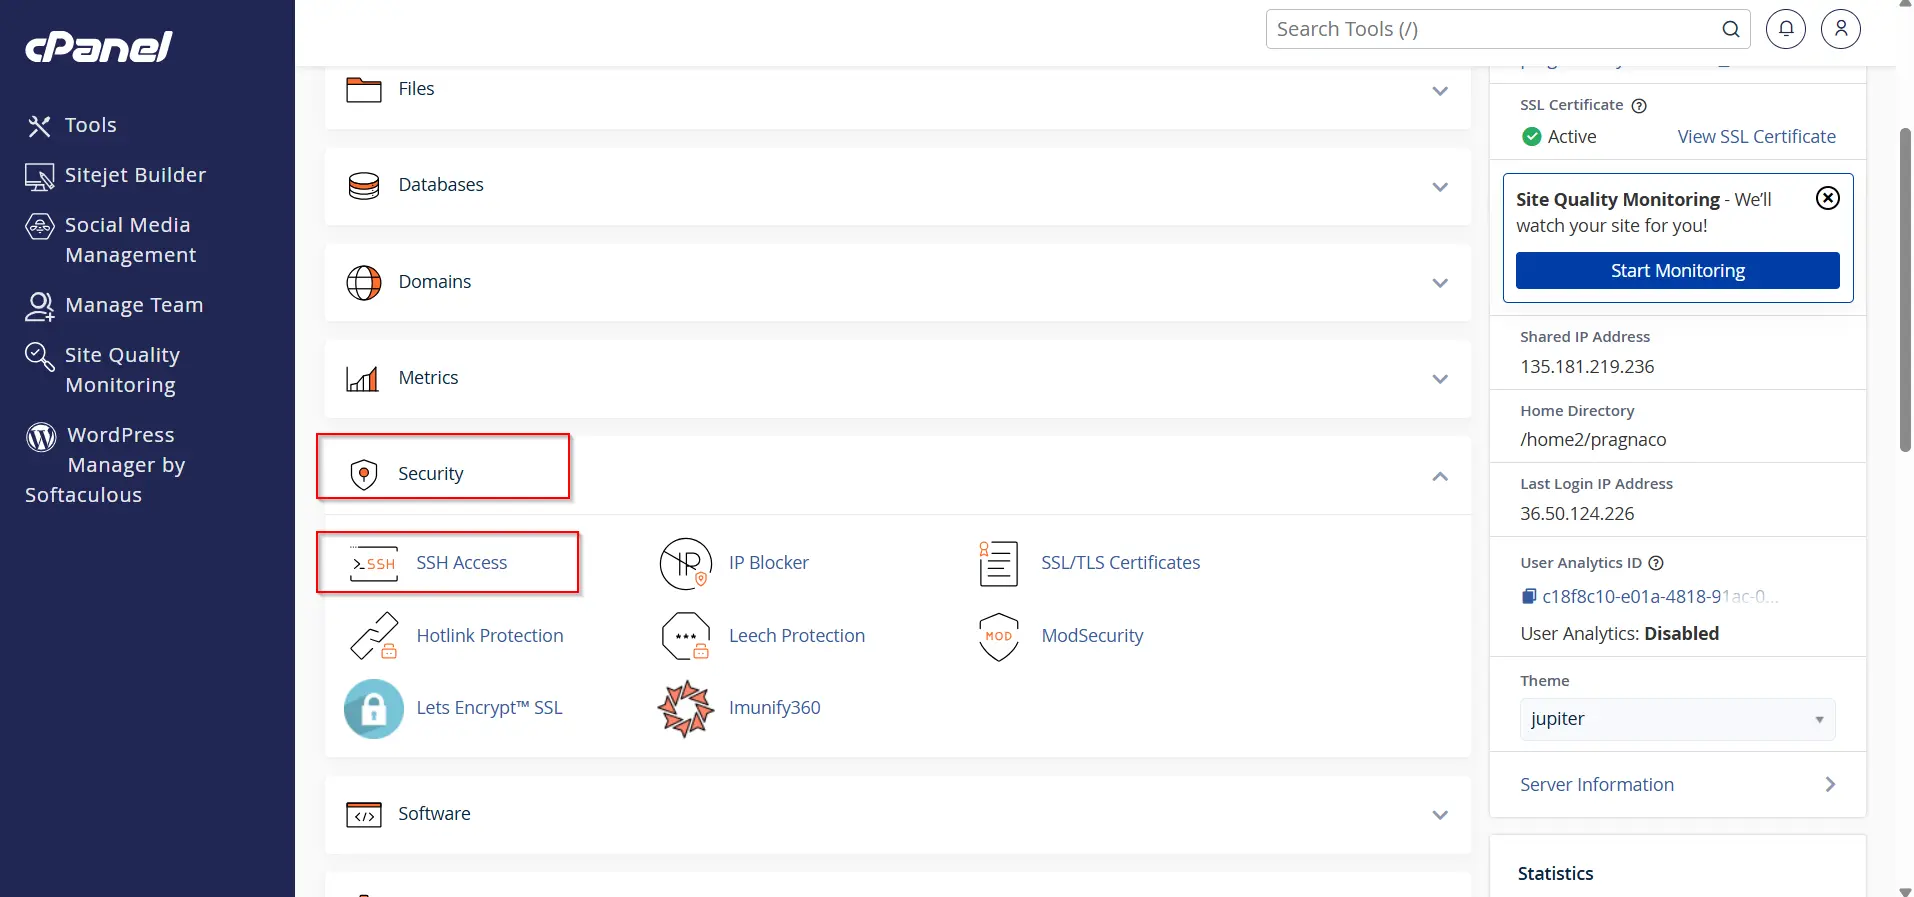1914x897 pixels.
Task: Click the Lets Encrypt SSL padlock icon
Action: [x=374, y=709]
